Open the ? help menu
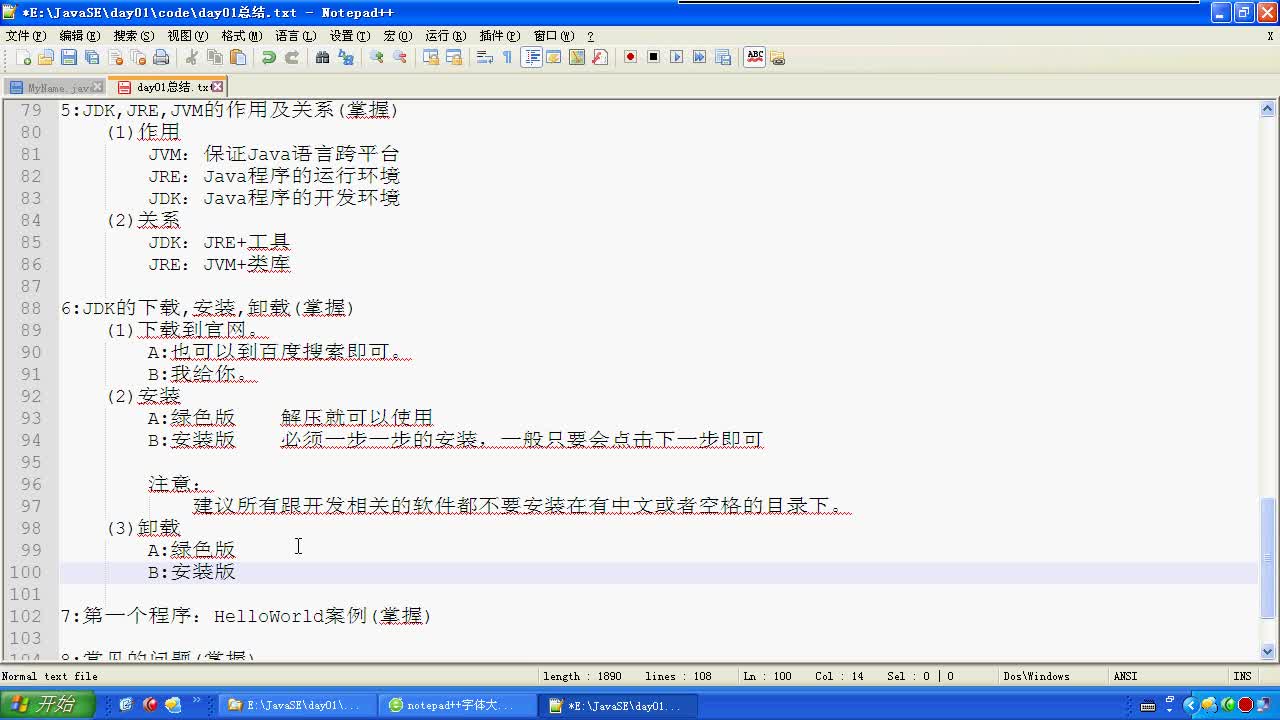This screenshot has height=720, width=1280. click(590, 36)
